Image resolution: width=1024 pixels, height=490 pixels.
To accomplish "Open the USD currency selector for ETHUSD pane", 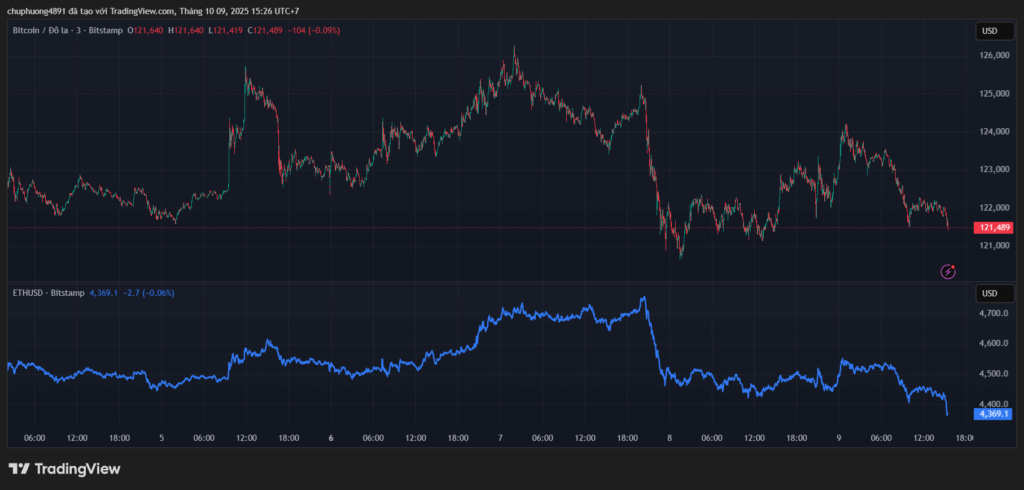I will coord(989,293).
